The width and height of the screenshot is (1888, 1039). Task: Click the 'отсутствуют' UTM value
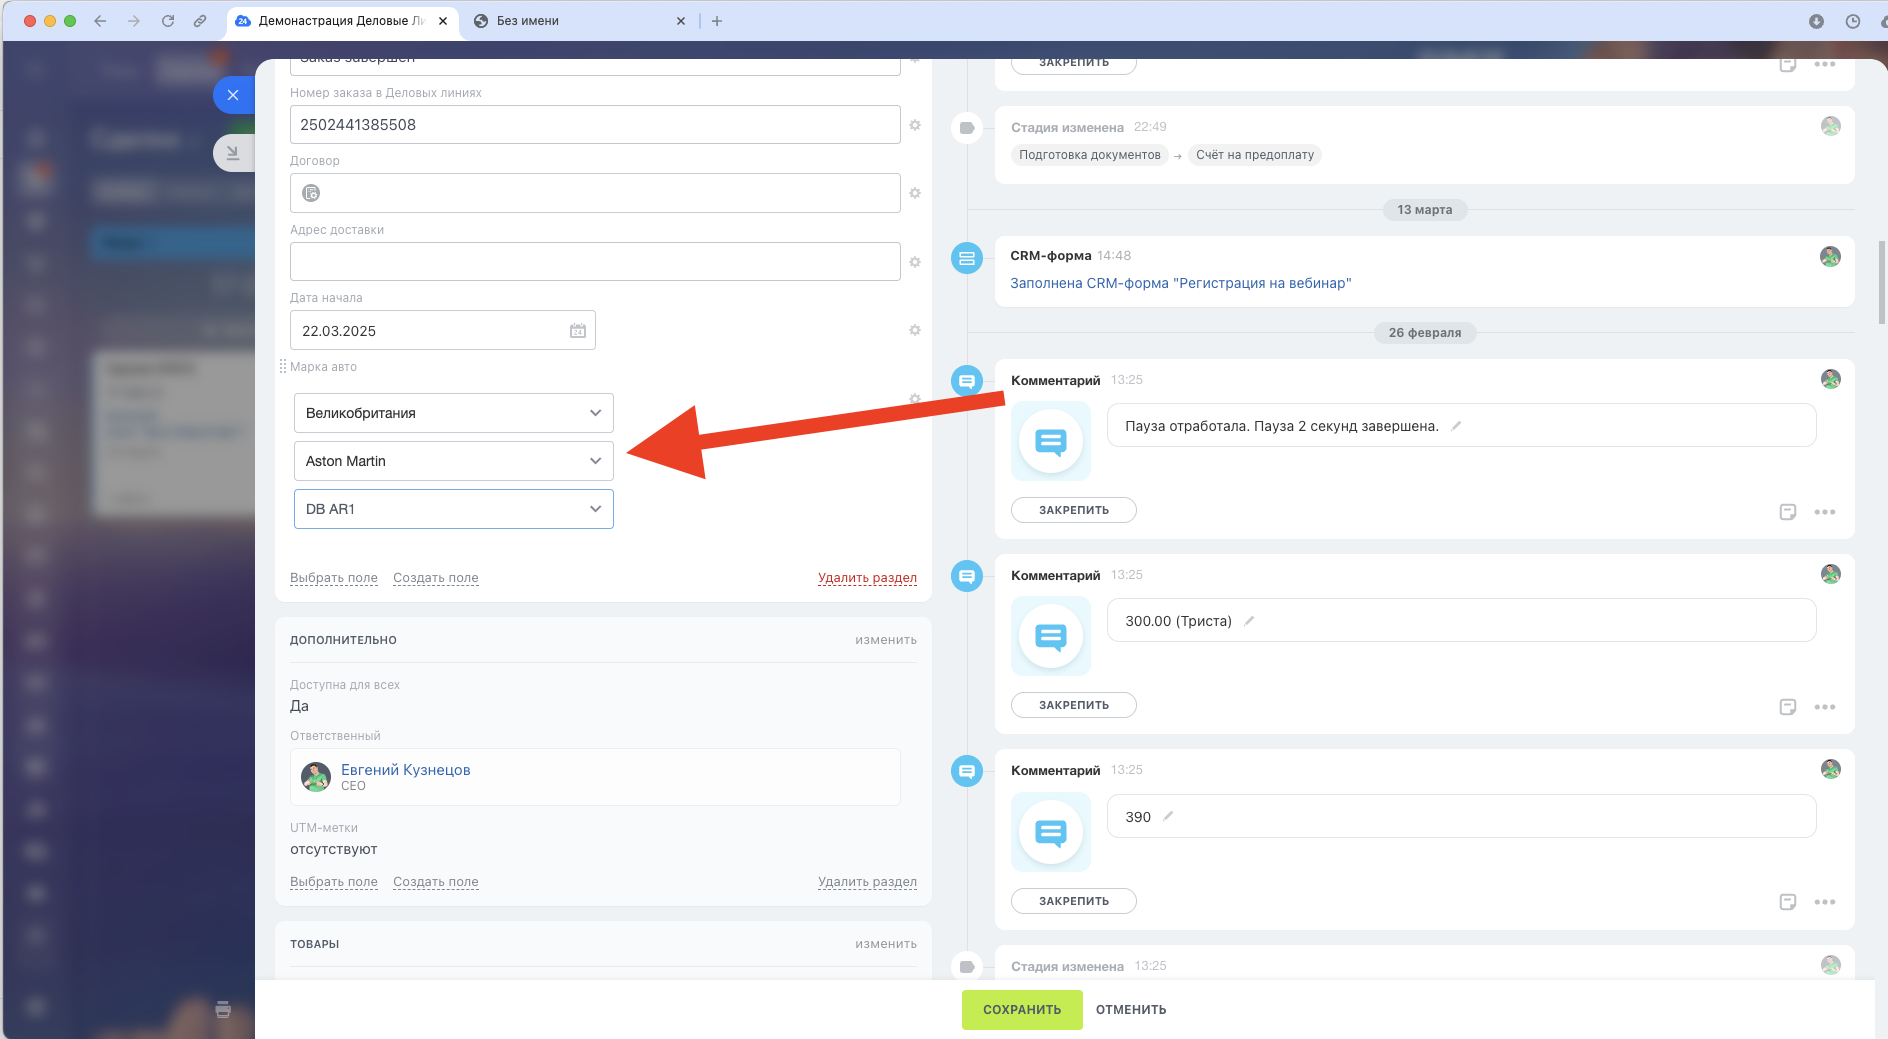pyautogui.click(x=334, y=849)
